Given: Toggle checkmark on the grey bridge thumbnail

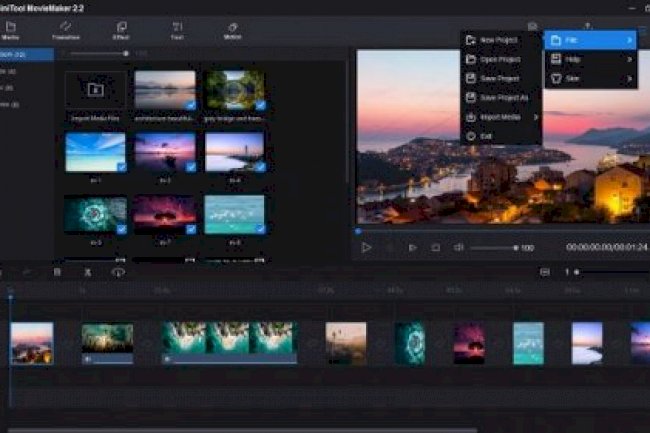Looking at the screenshot, I should click(x=260, y=105).
